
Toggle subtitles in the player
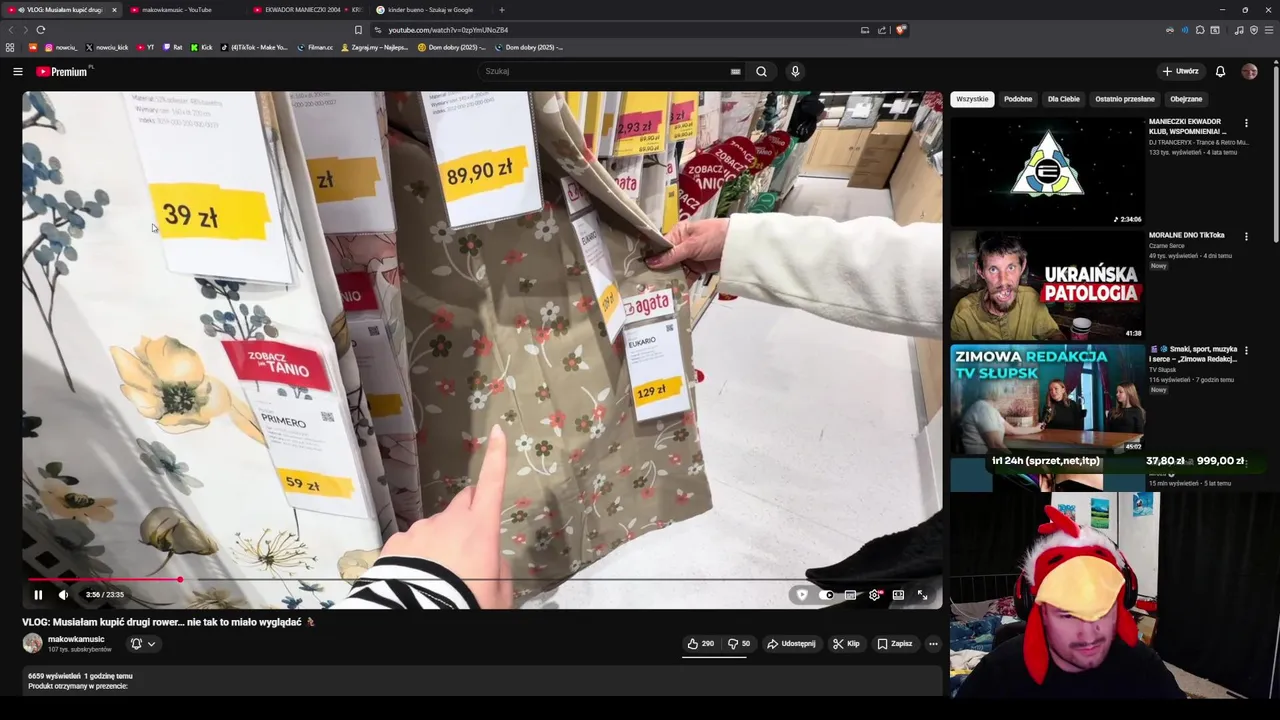point(850,595)
